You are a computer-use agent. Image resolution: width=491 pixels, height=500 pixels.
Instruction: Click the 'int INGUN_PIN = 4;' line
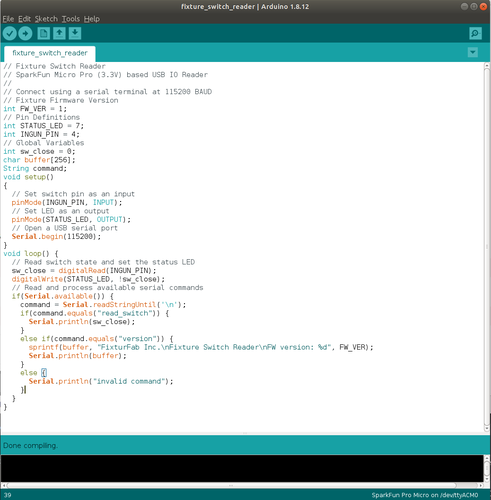(42, 134)
